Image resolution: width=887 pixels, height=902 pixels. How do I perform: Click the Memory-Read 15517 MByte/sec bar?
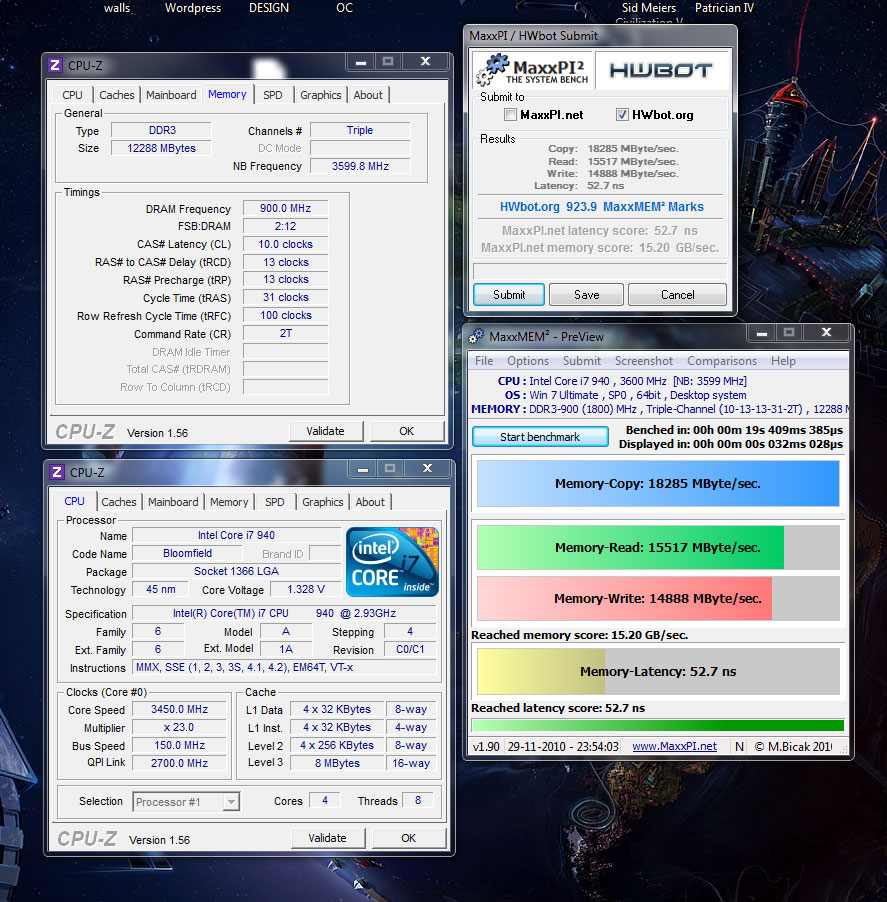tap(658, 547)
